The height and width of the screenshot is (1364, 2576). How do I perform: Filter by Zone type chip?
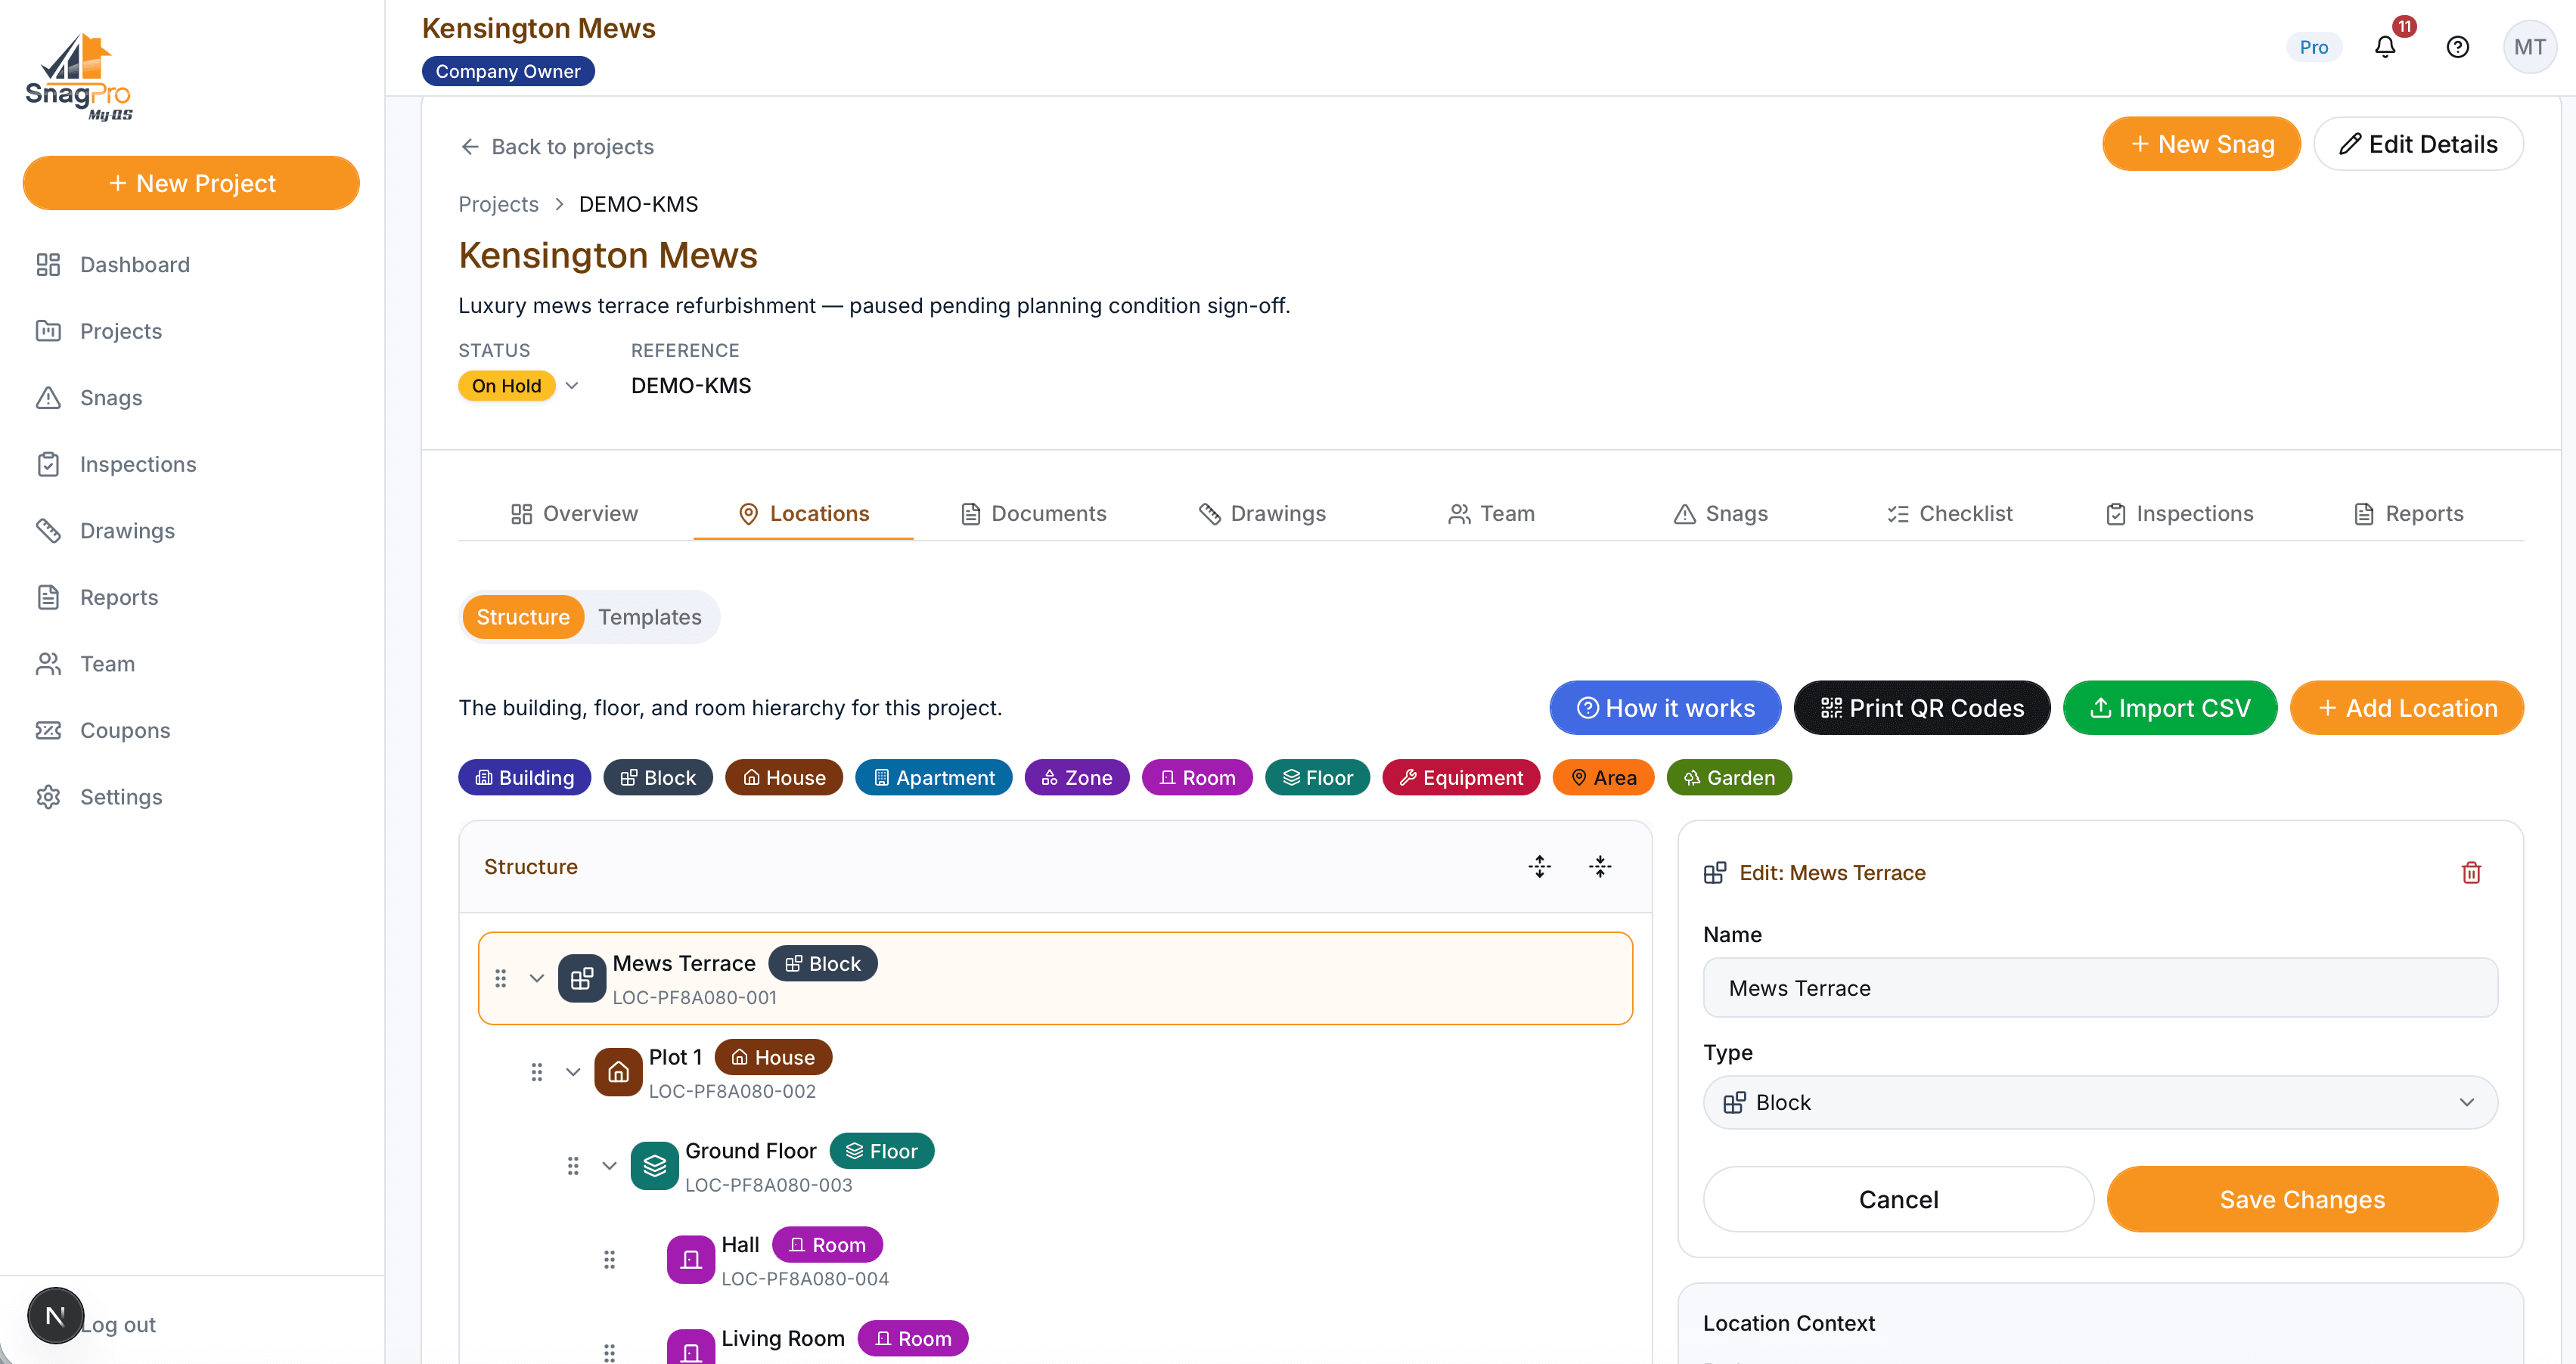pyautogui.click(x=1076, y=777)
